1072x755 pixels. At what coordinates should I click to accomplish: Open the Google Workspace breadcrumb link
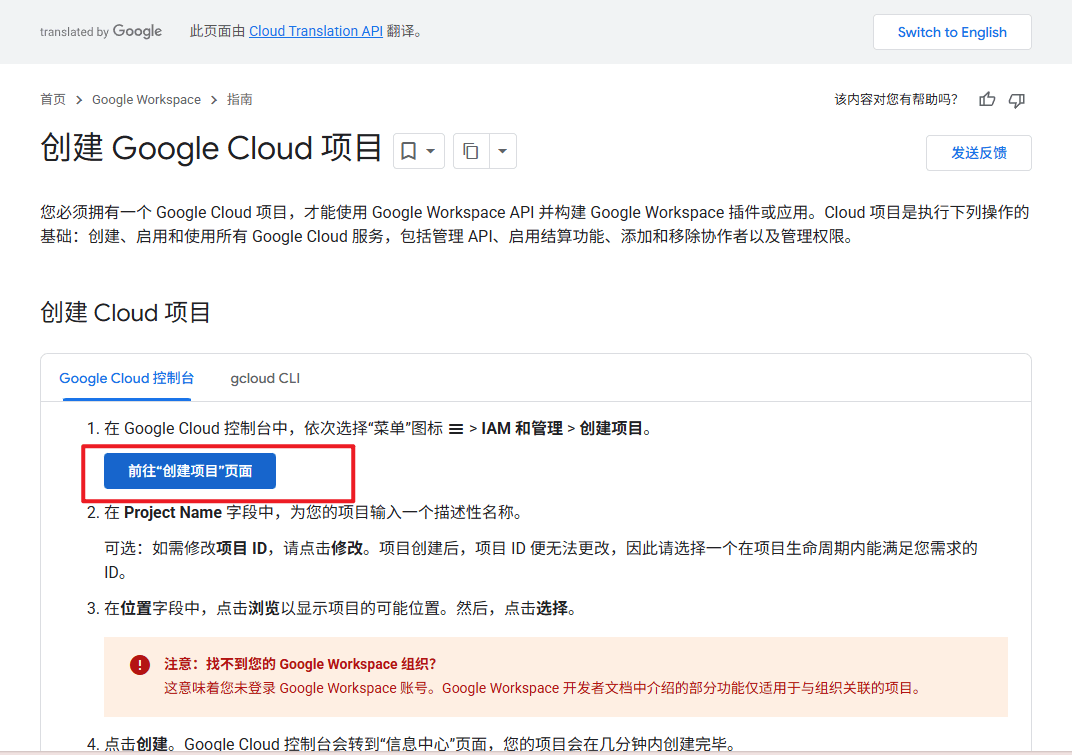point(146,100)
